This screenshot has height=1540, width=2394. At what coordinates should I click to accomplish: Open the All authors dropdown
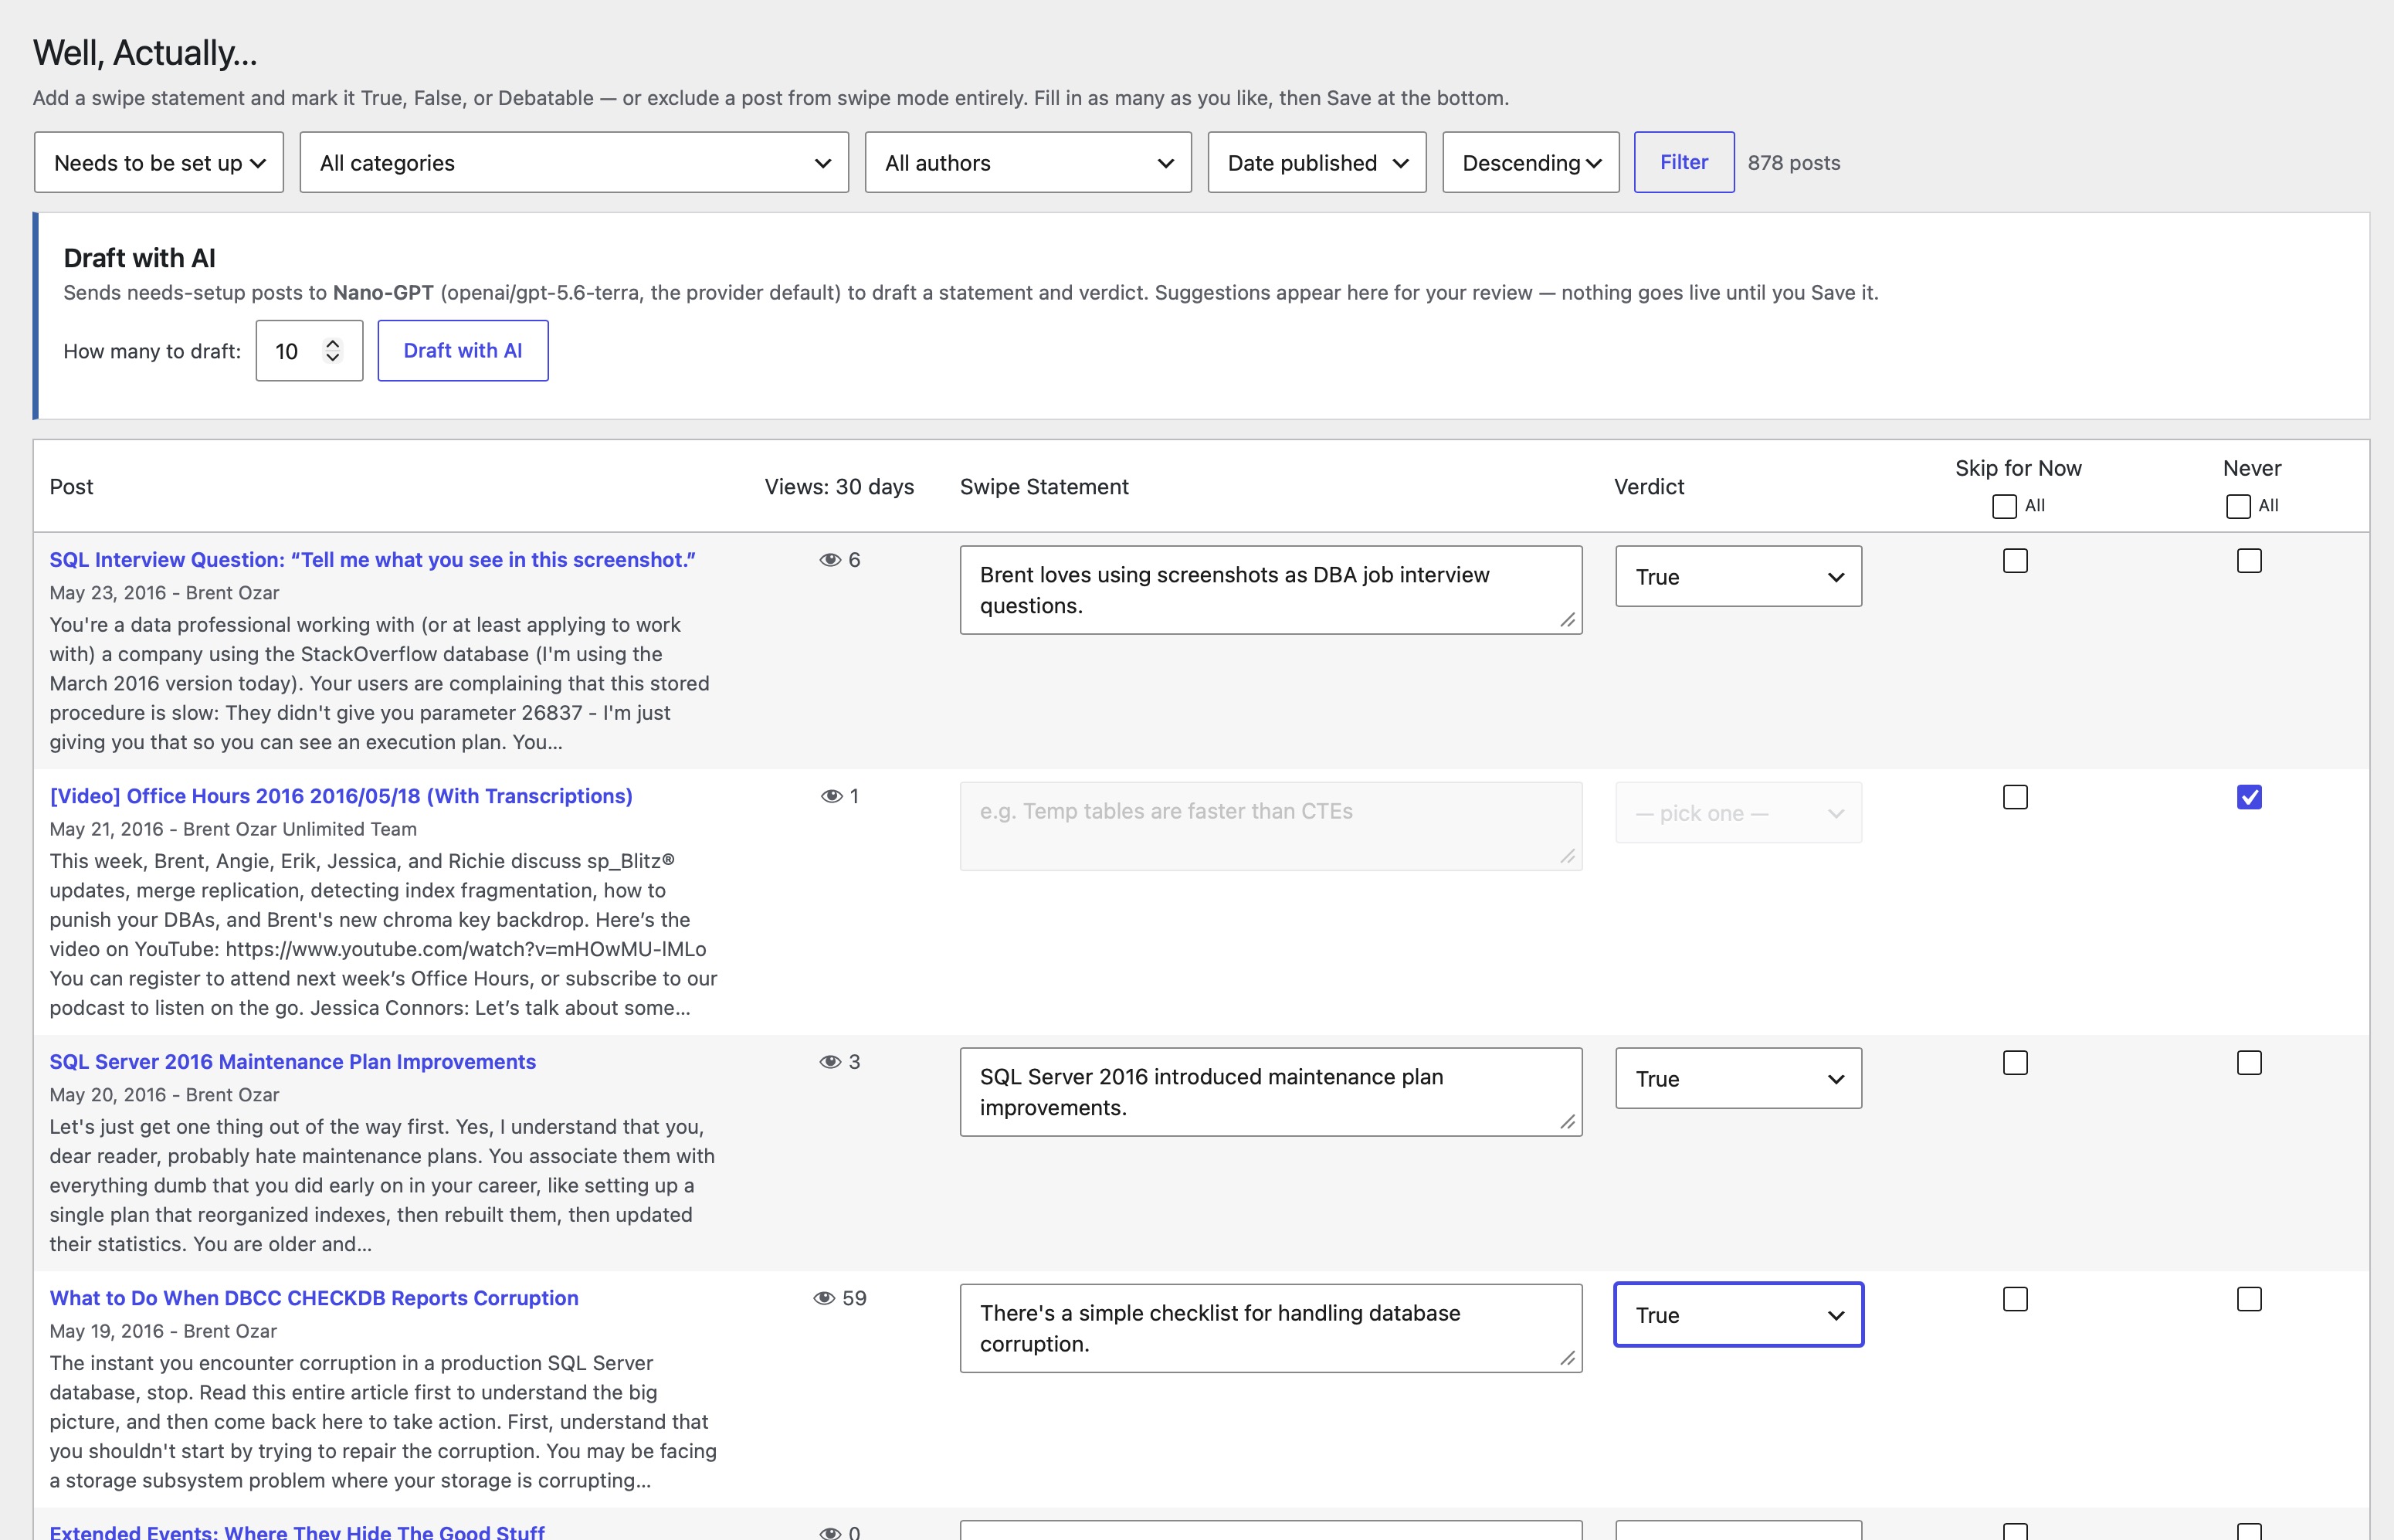[1028, 162]
